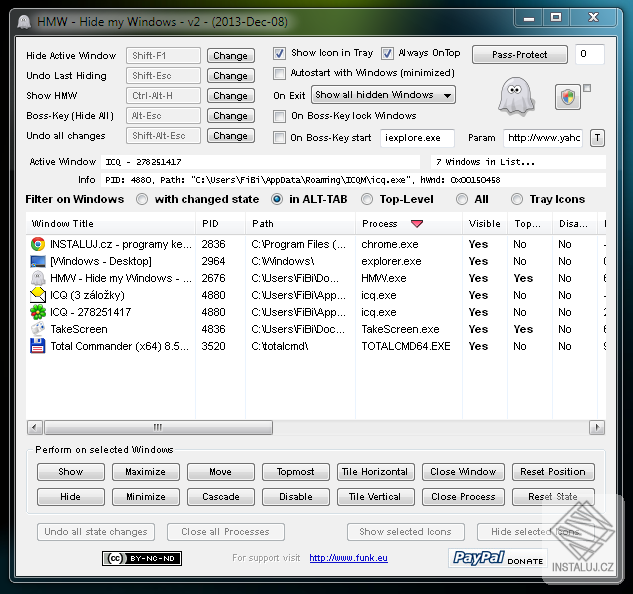
Task: Click the Disable button
Action: pyautogui.click(x=296, y=497)
